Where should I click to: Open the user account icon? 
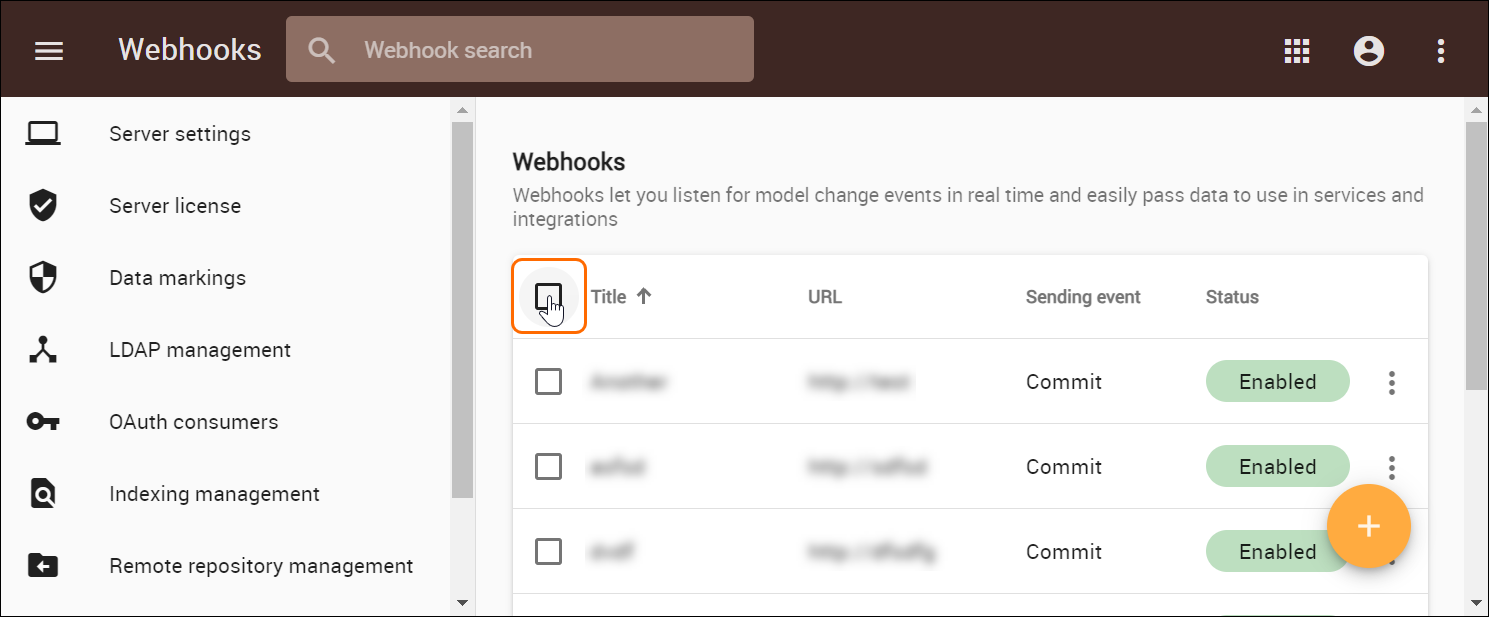[x=1368, y=51]
